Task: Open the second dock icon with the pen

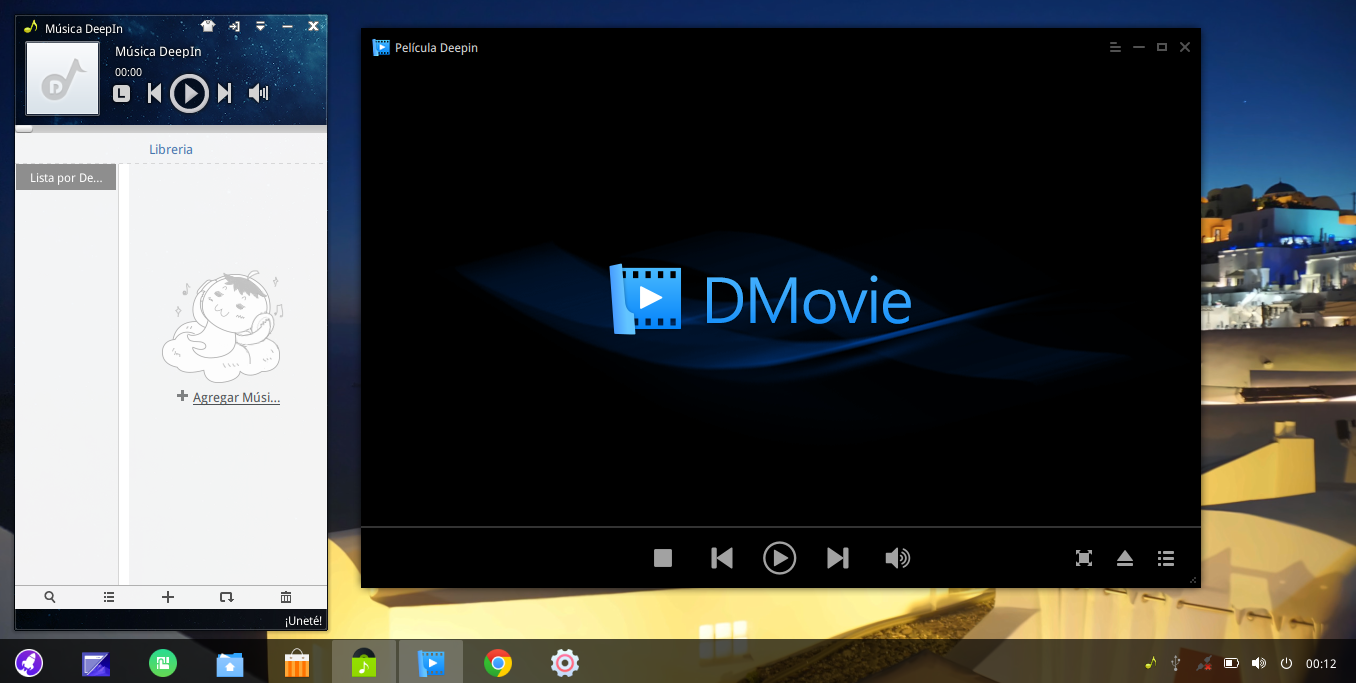Action: 97,662
